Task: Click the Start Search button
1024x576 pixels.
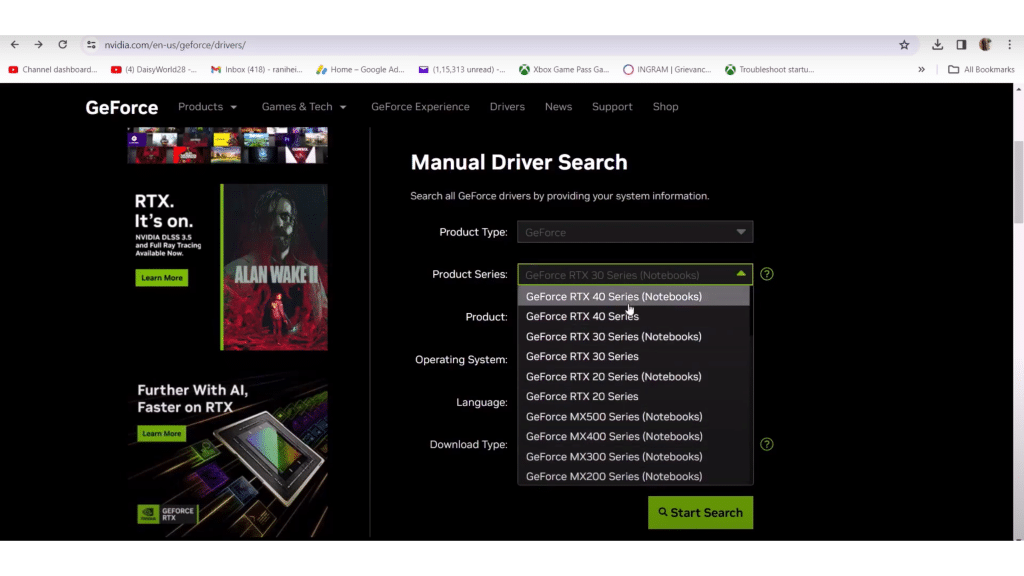Action: pos(700,513)
